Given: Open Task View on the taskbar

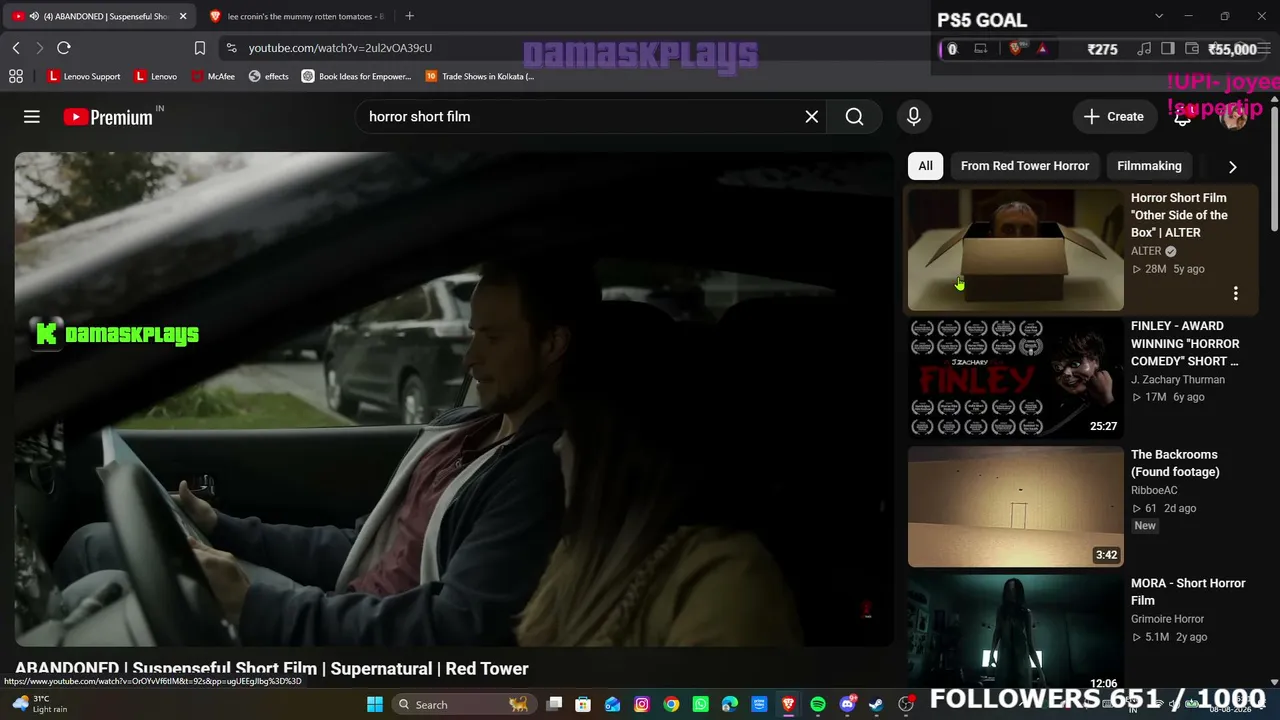Looking at the screenshot, I should [555, 704].
